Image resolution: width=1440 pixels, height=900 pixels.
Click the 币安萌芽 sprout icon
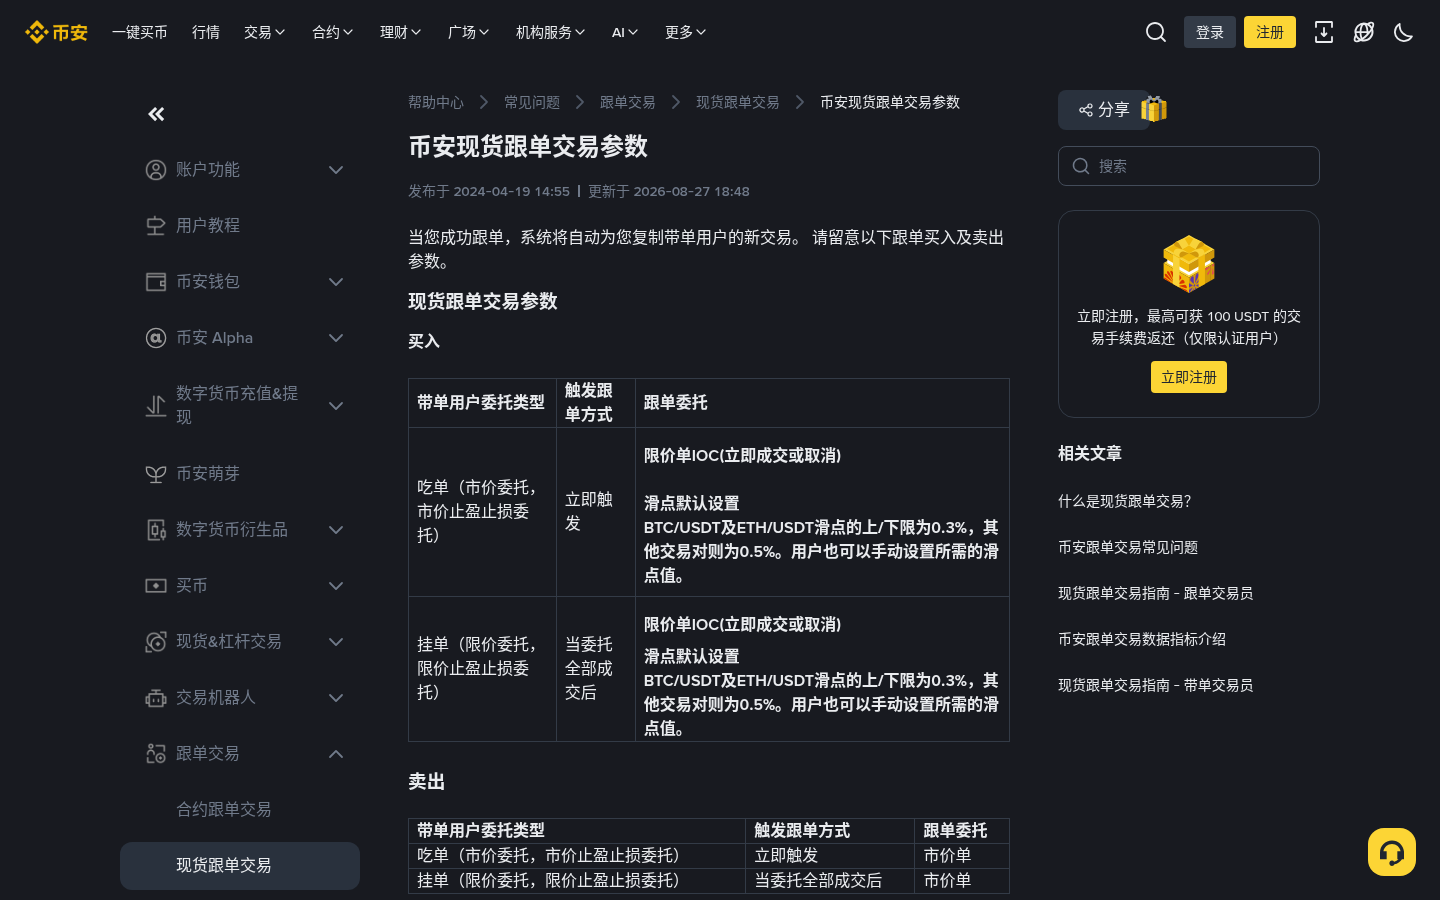(156, 474)
